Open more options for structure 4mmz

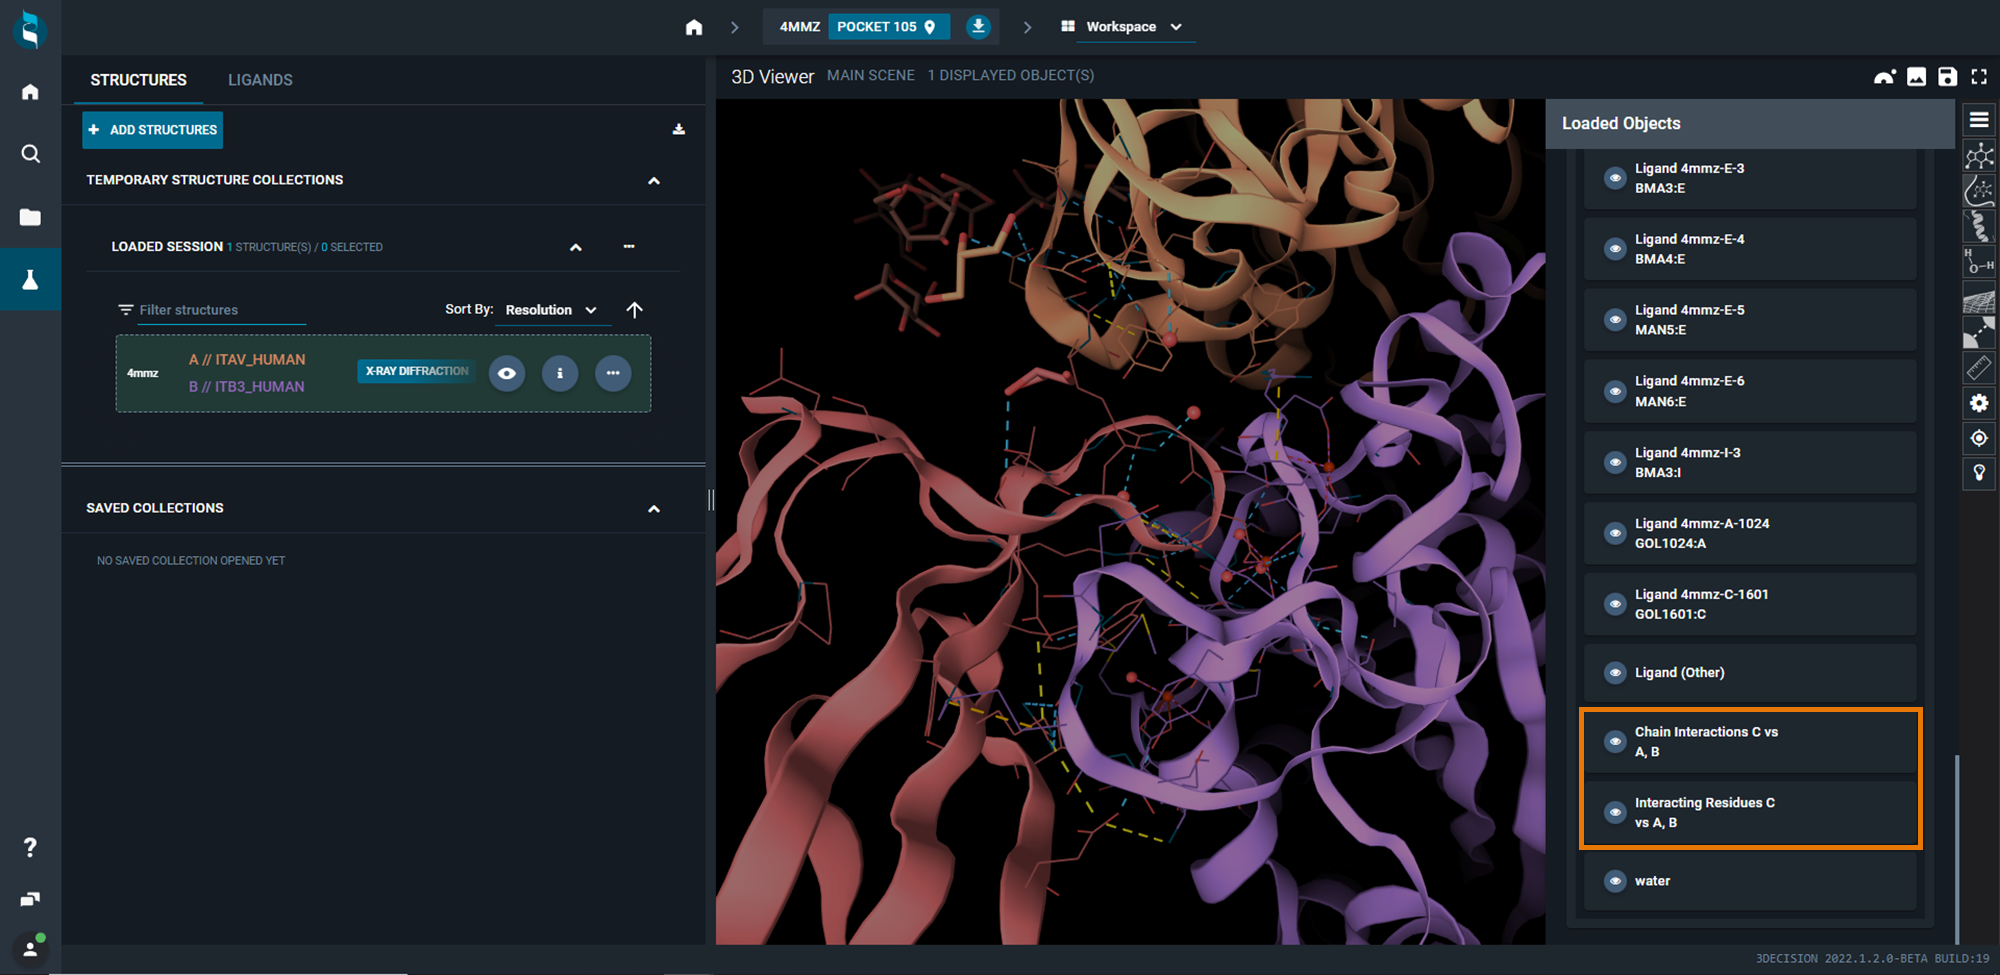pos(613,373)
